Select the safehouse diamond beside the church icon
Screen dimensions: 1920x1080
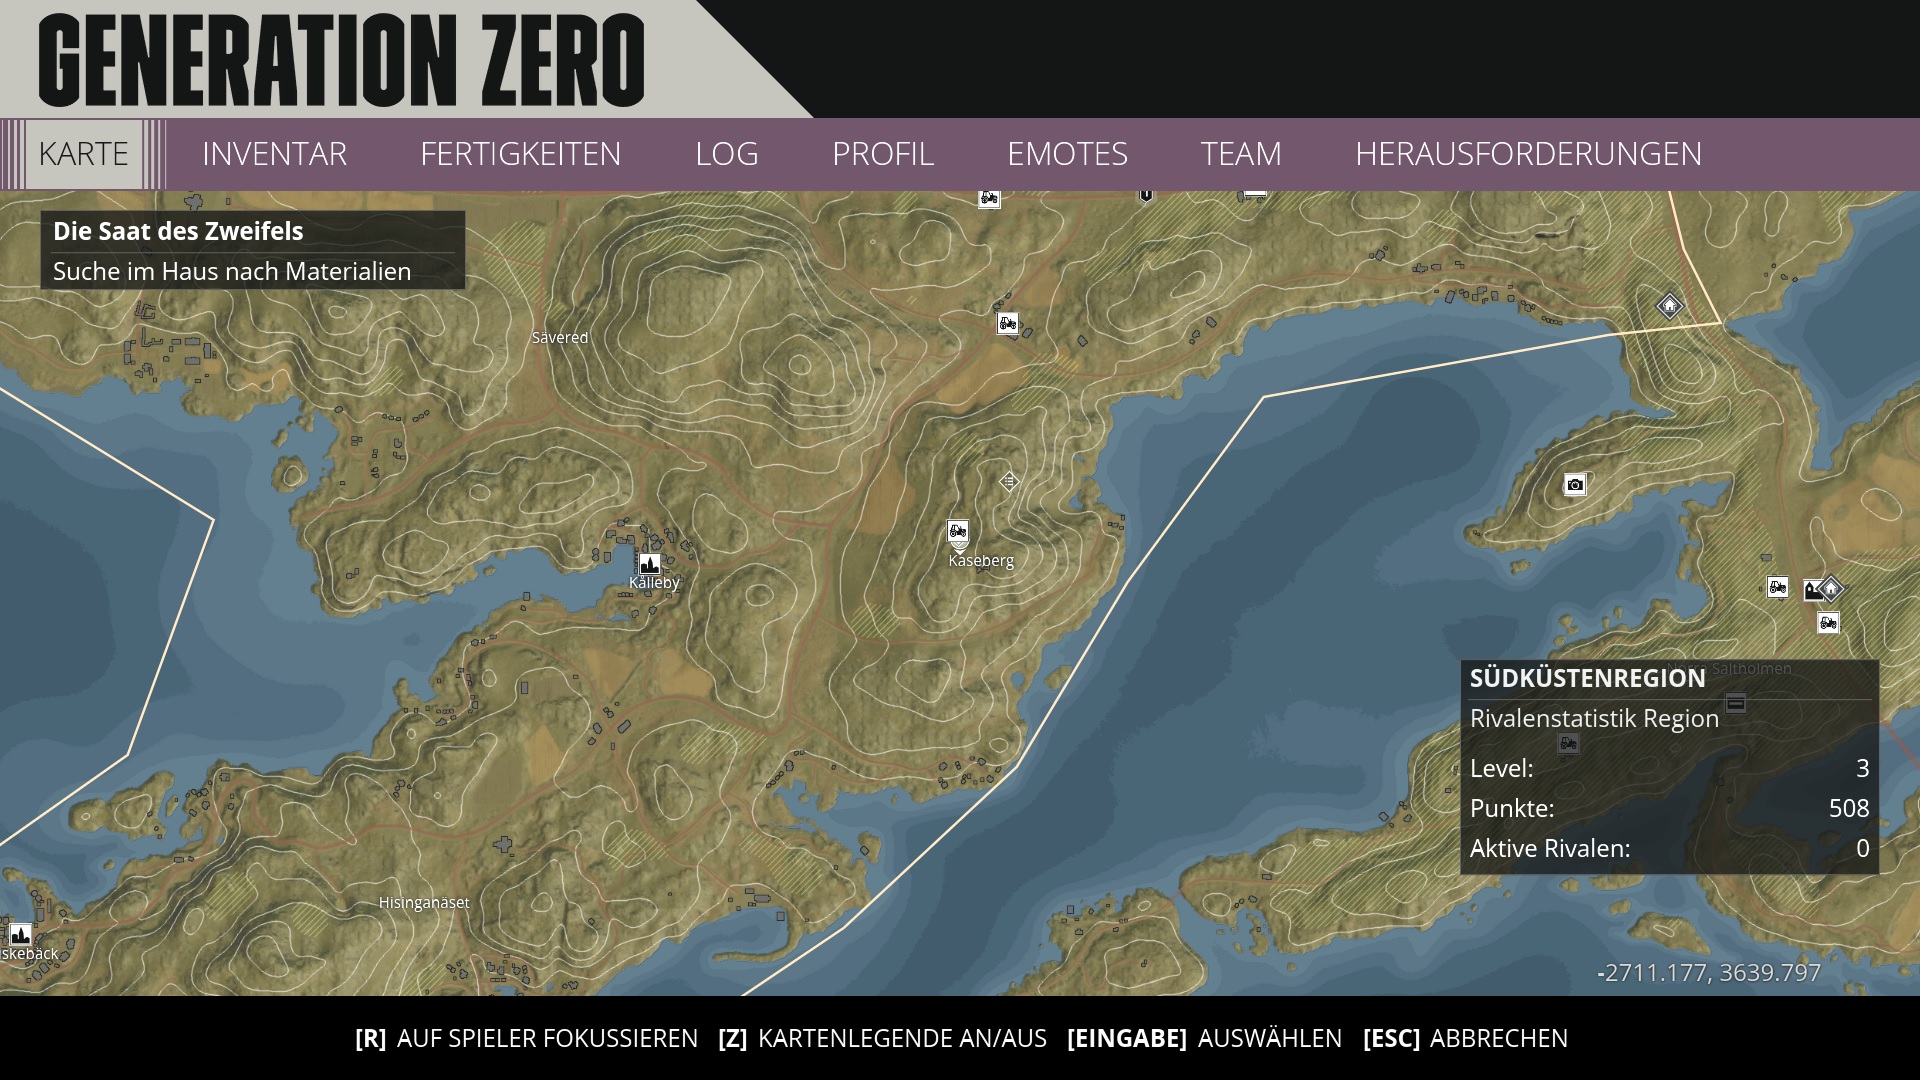(1831, 589)
